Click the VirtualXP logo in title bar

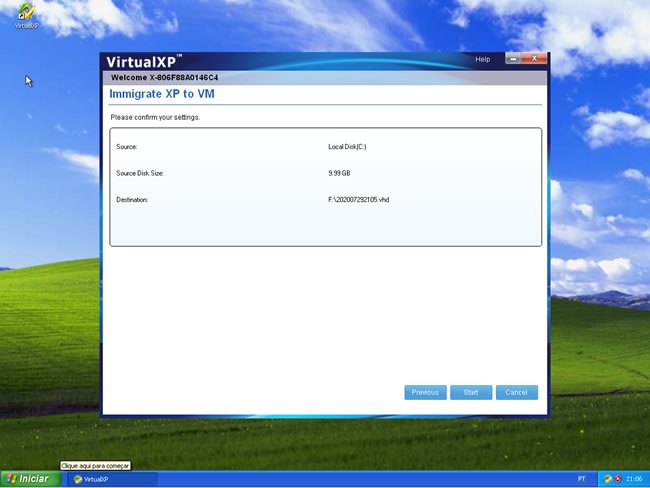tap(144, 60)
